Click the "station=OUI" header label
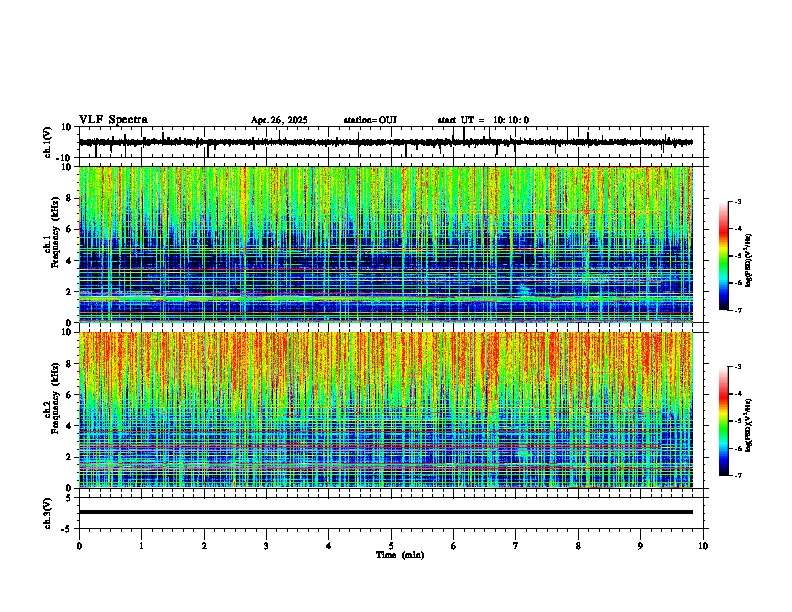 click(370, 120)
